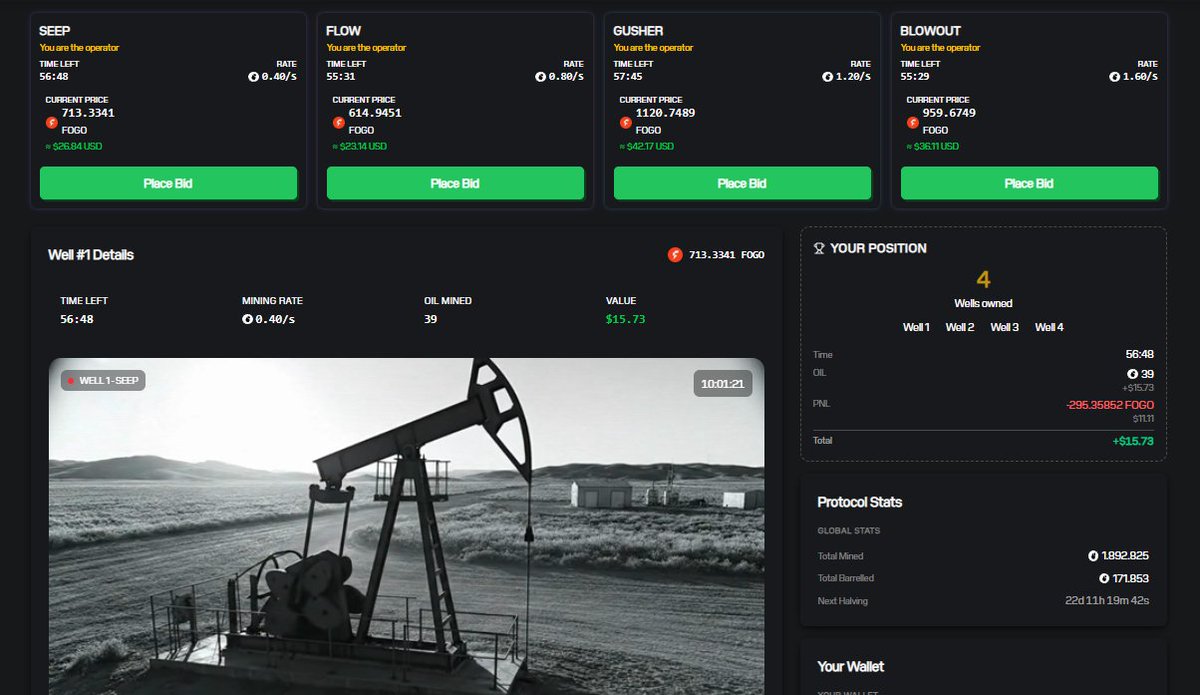Click the oil icon beside Total Mined value

[1093, 555]
